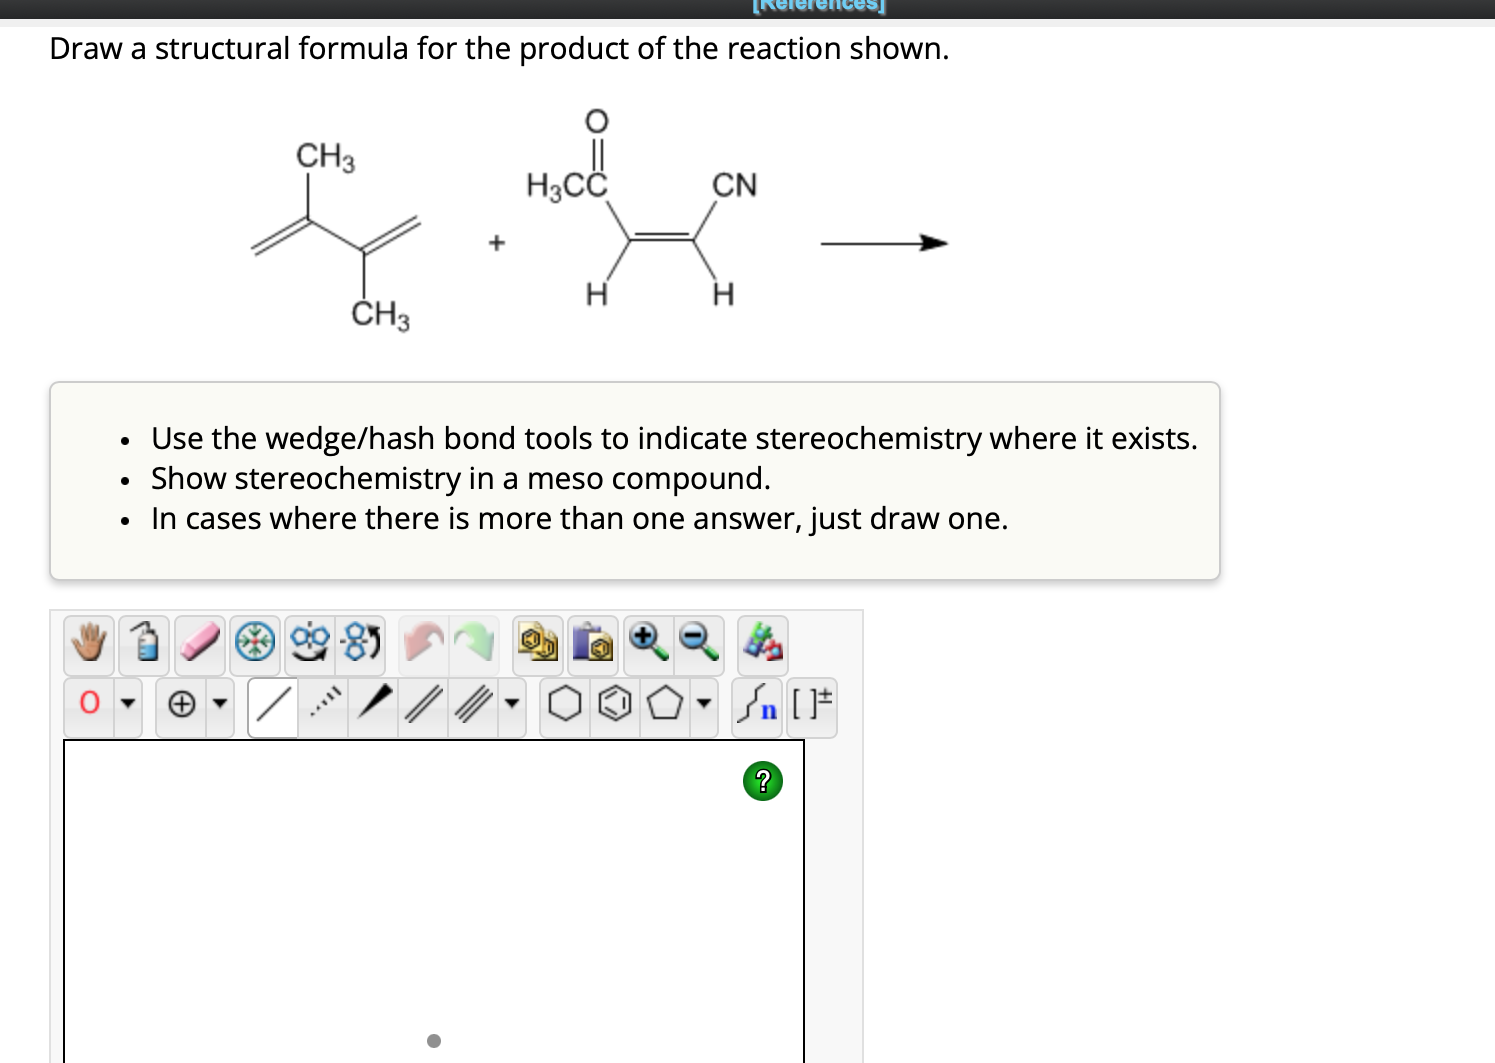
Task: Click inside the drawing canvas
Action: (x=434, y=900)
